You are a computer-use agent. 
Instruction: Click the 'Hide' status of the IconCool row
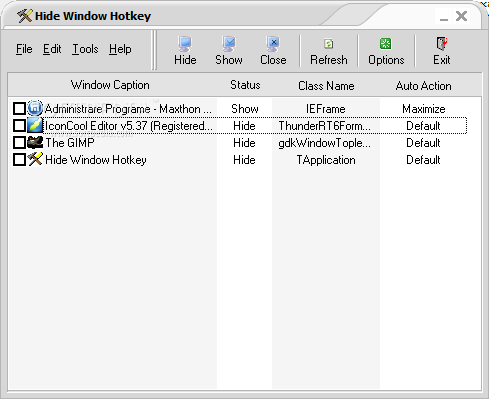point(244,126)
